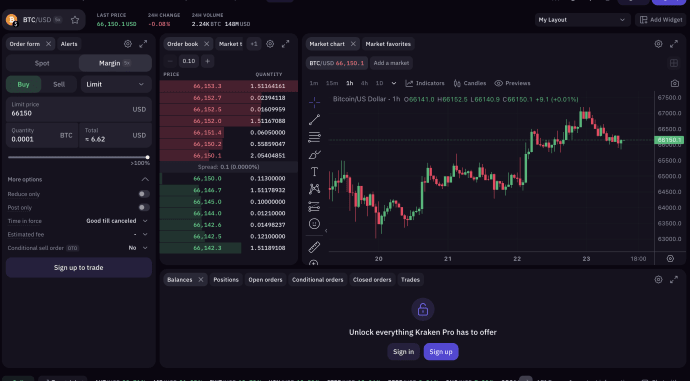The height and width of the screenshot is (381, 690).
Task: Open Order book settings gear
Action: point(270,44)
